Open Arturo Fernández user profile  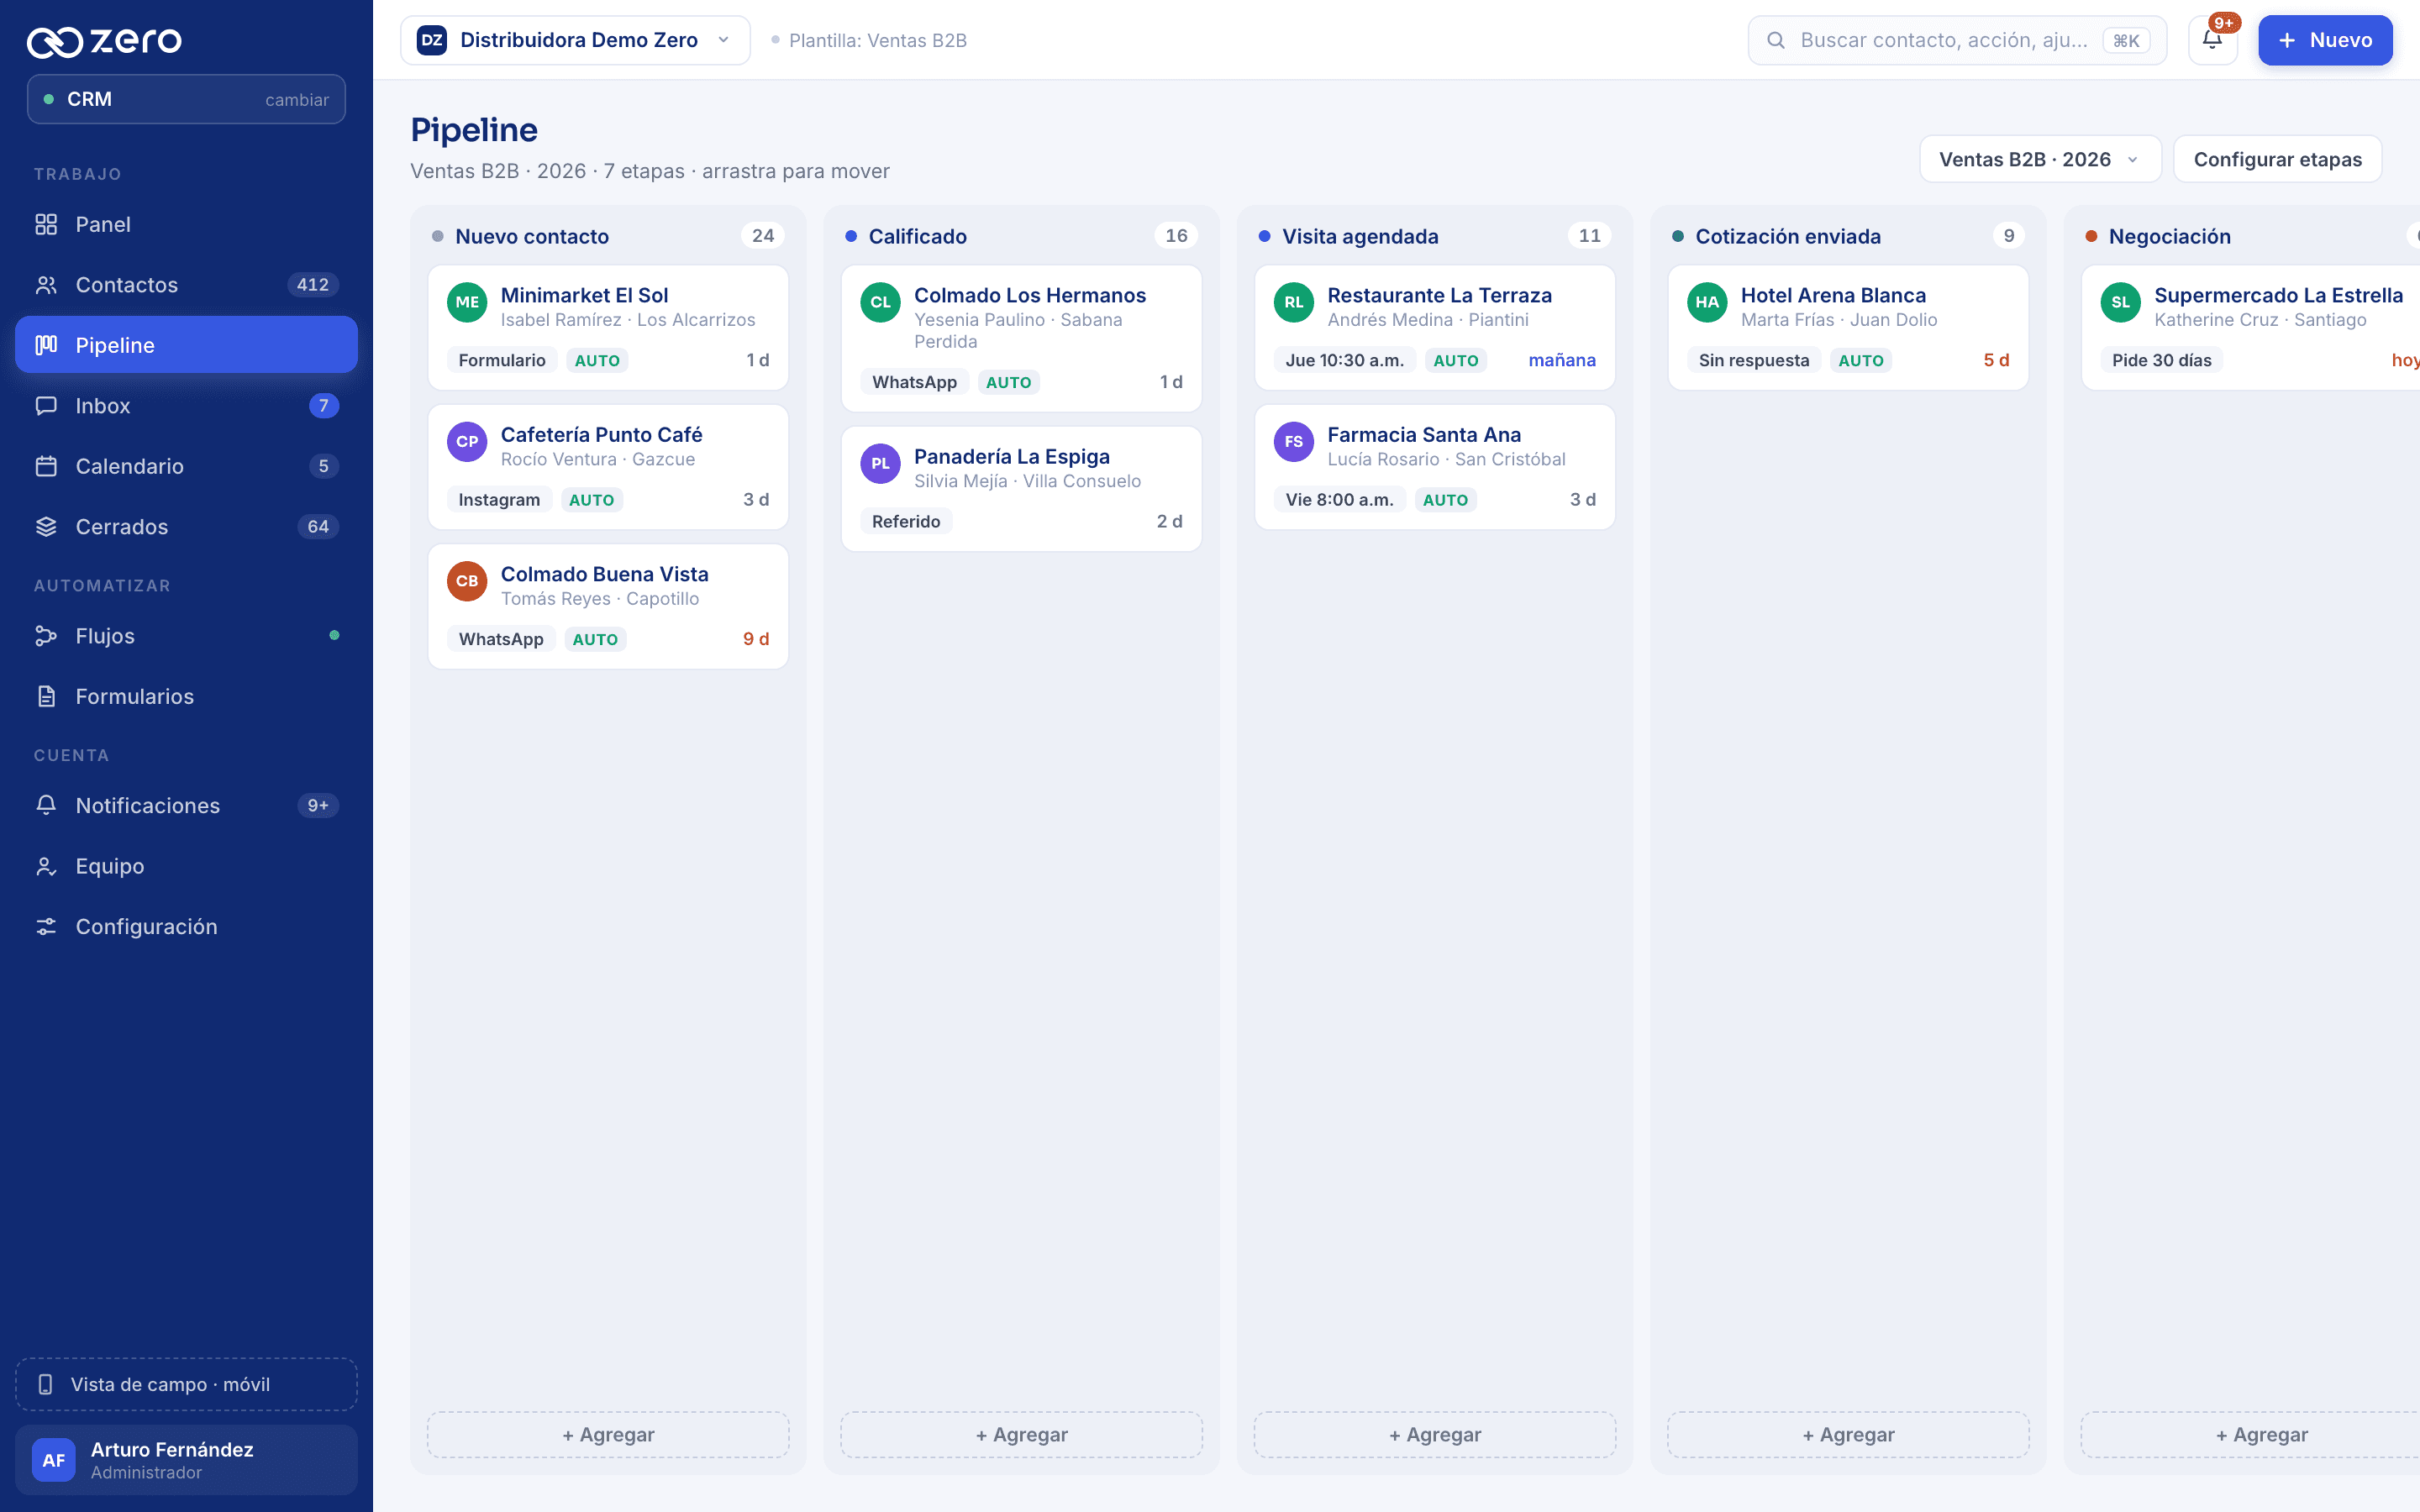(x=186, y=1460)
